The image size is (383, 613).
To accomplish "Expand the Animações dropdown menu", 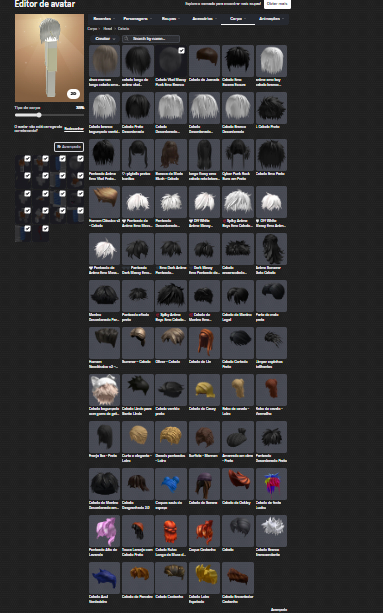I will pos(272,19).
